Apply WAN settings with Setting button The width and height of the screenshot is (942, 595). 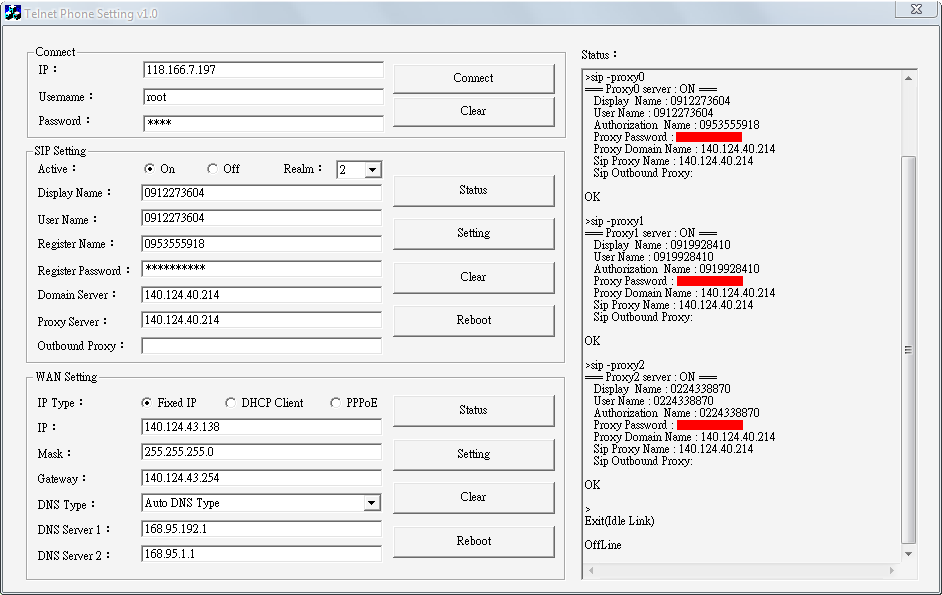coord(473,454)
